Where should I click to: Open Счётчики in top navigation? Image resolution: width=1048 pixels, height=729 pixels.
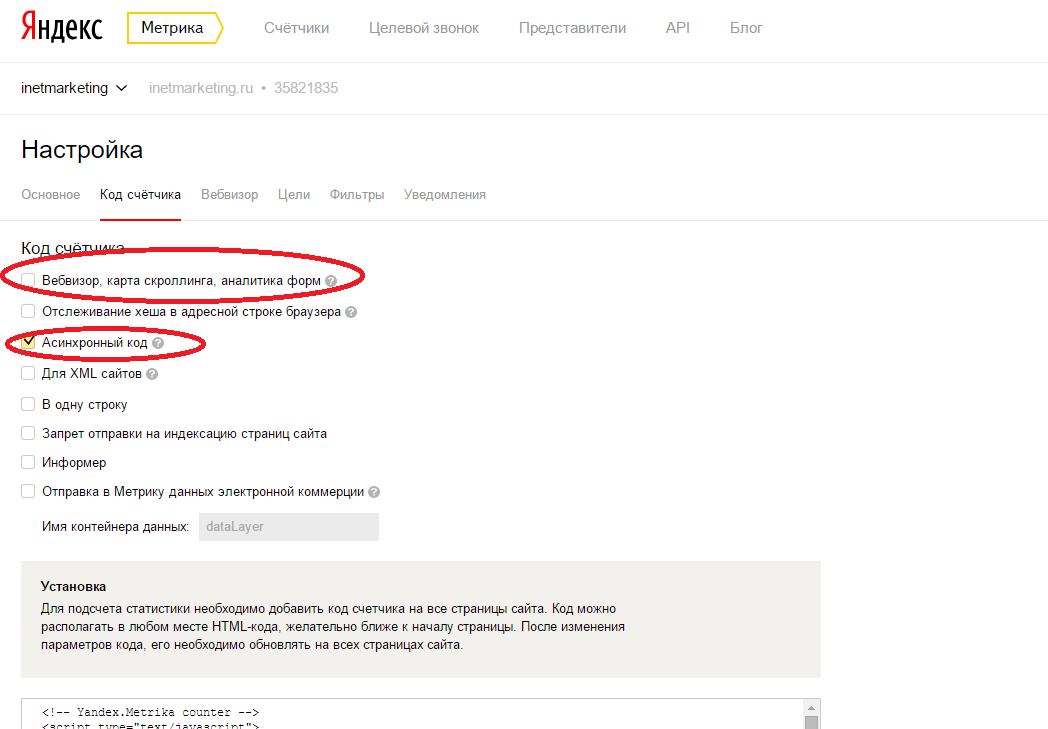coord(296,28)
